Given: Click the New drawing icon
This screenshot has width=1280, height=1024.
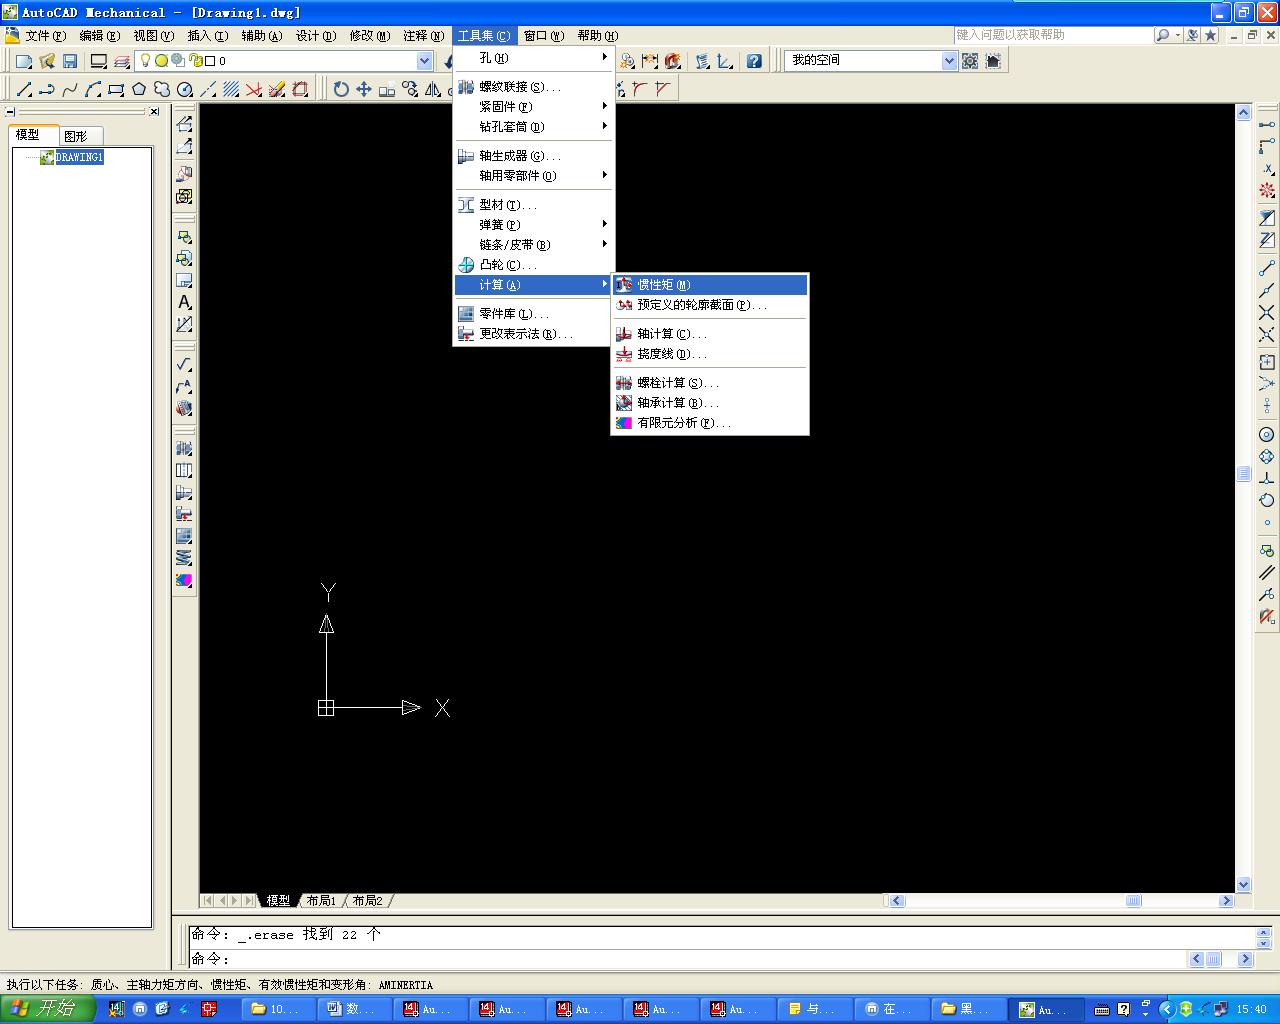Looking at the screenshot, I should (24, 61).
